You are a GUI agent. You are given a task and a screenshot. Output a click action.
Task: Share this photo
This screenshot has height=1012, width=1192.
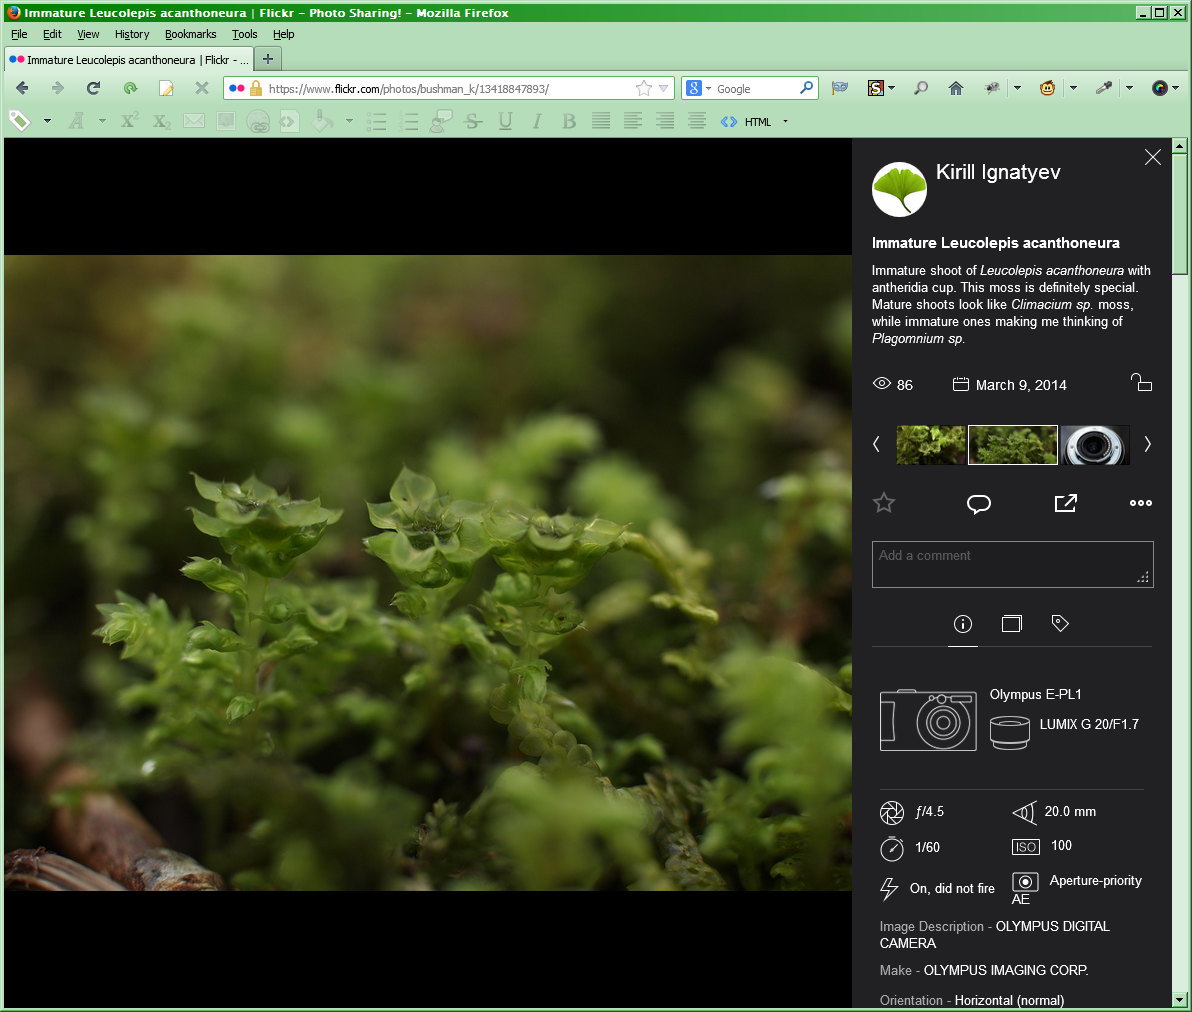1066,503
